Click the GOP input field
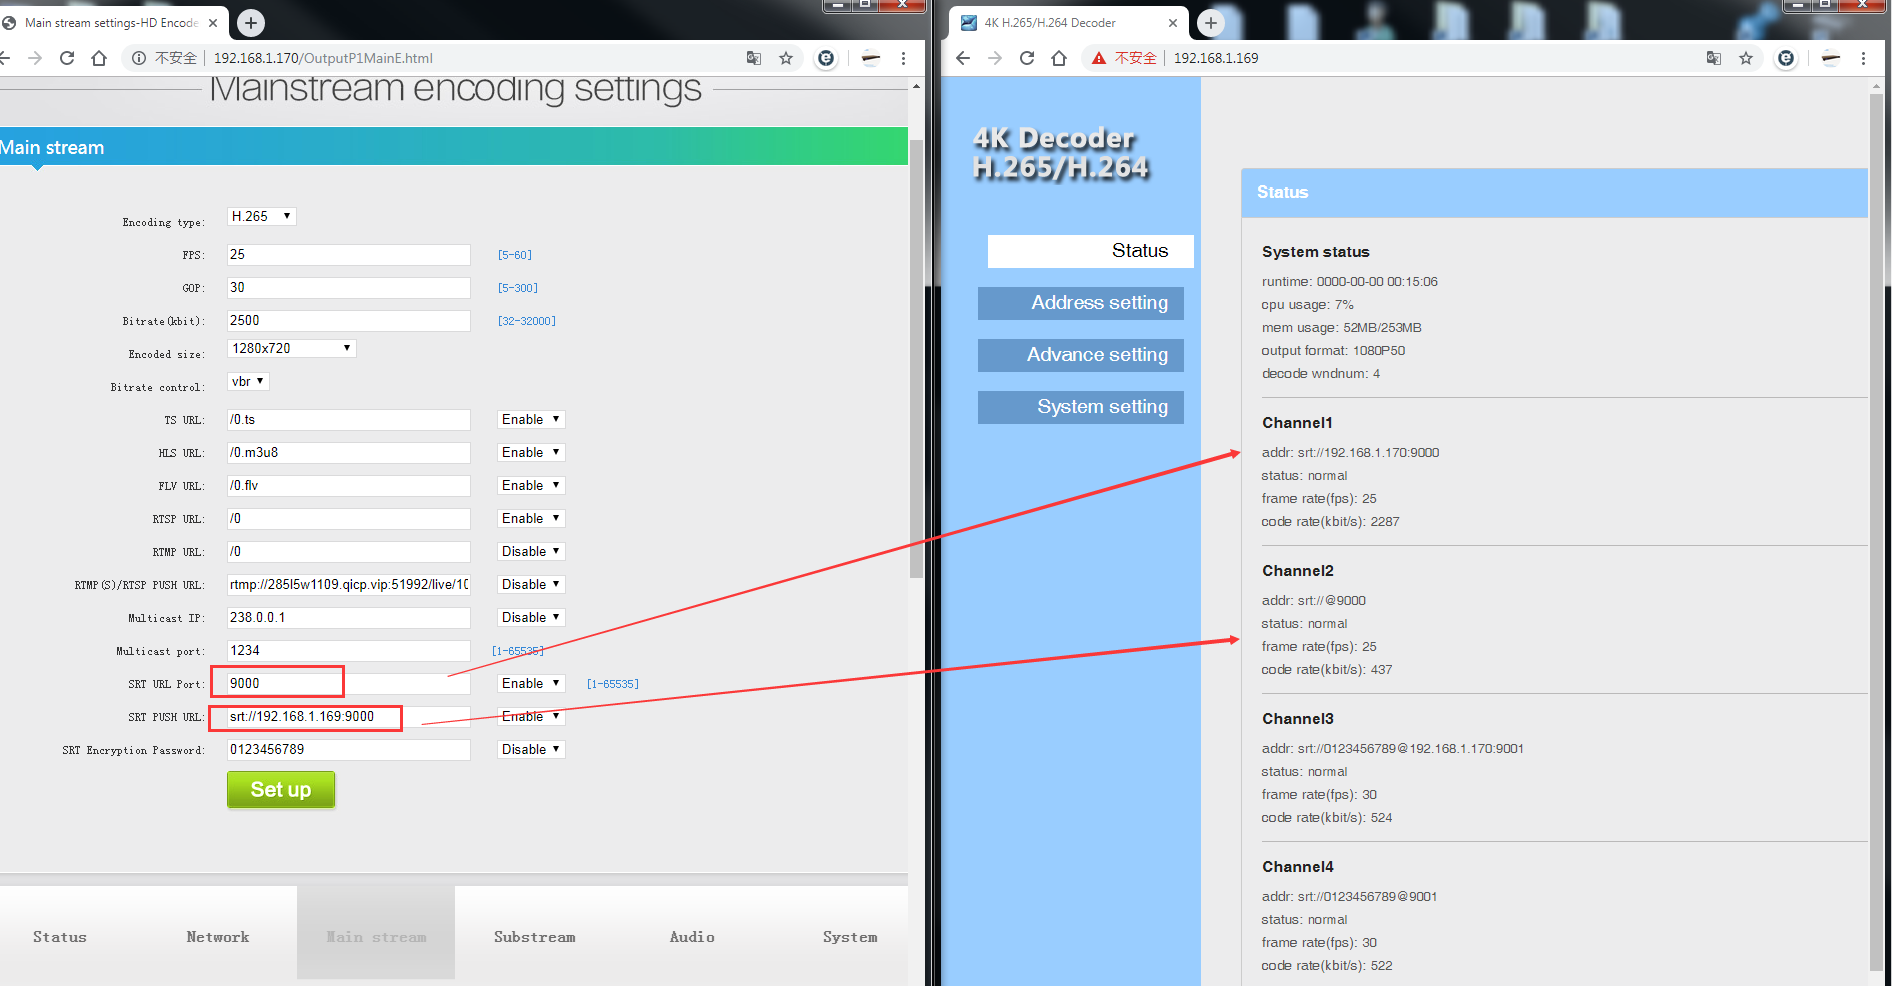The image size is (1892, 986). pos(348,287)
